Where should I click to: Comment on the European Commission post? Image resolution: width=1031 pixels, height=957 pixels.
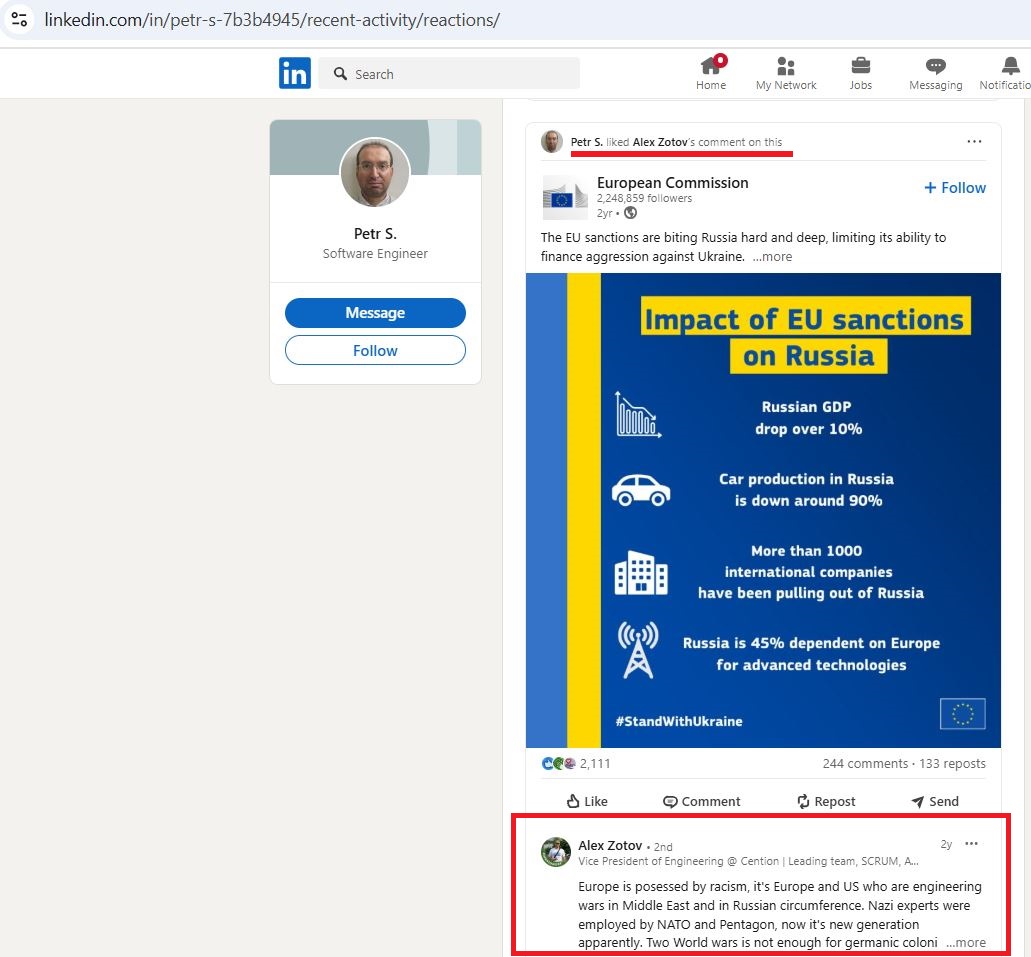702,801
